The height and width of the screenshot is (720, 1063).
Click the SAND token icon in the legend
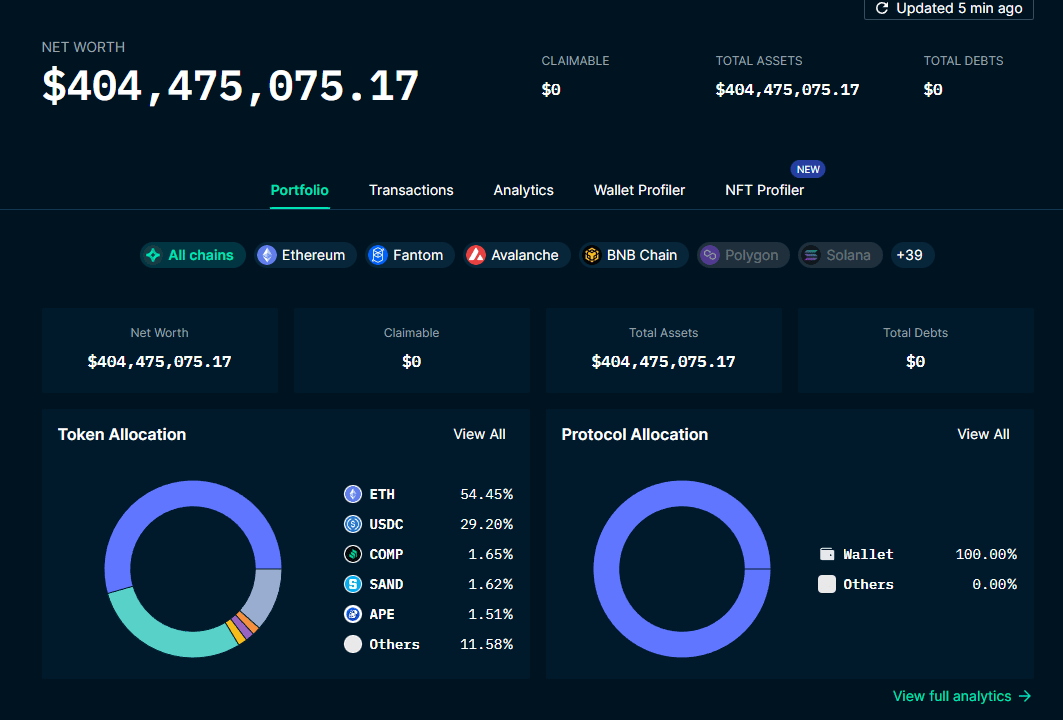click(x=353, y=584)
